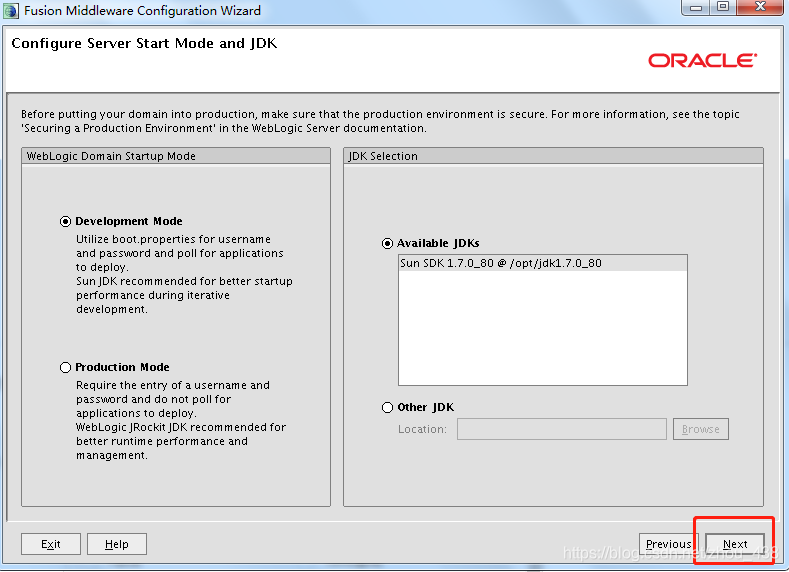The height and width of the screenshot is (572, 789).
Task: Click the JDK Selection panel header
Action: click(554, 156)
